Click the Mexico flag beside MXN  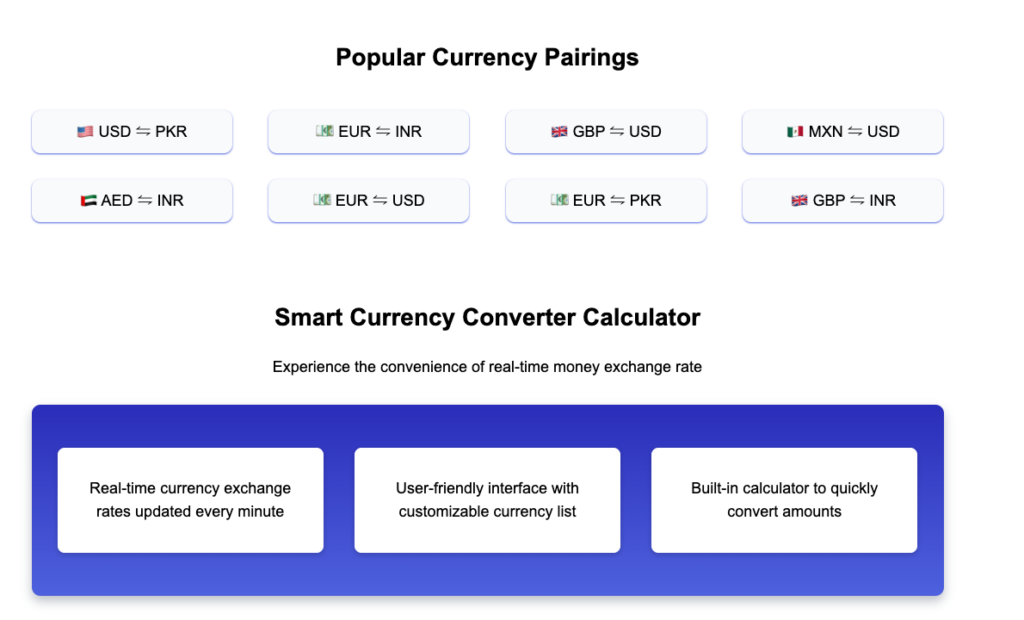[x=795, y=132]
